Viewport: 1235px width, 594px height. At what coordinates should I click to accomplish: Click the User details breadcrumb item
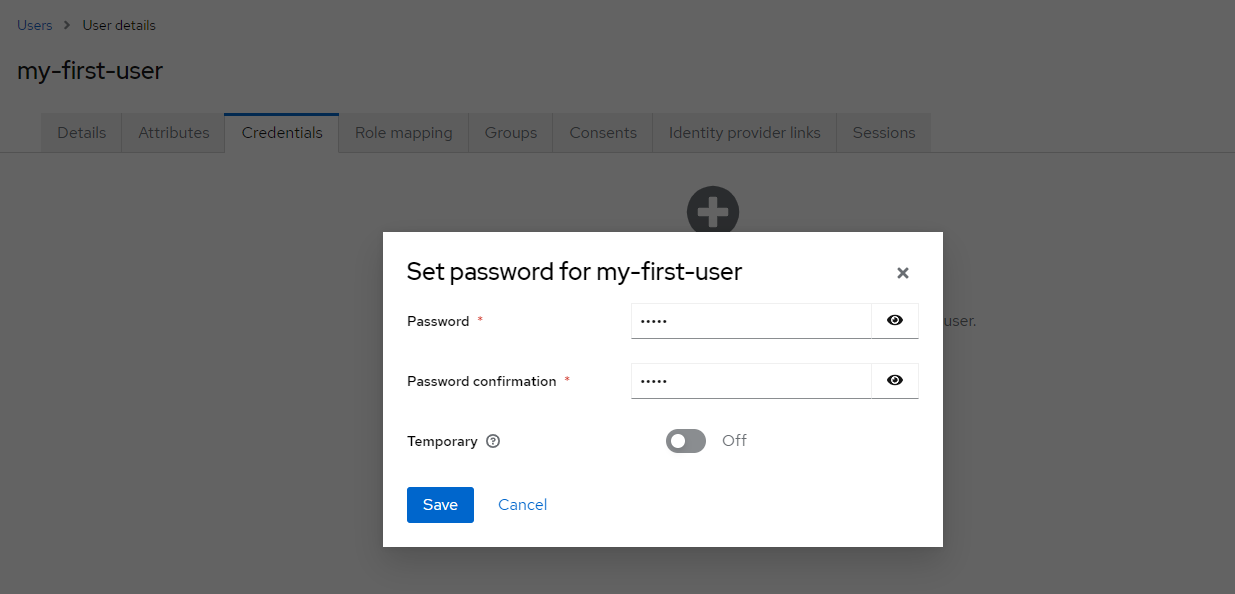coord(119,25)
